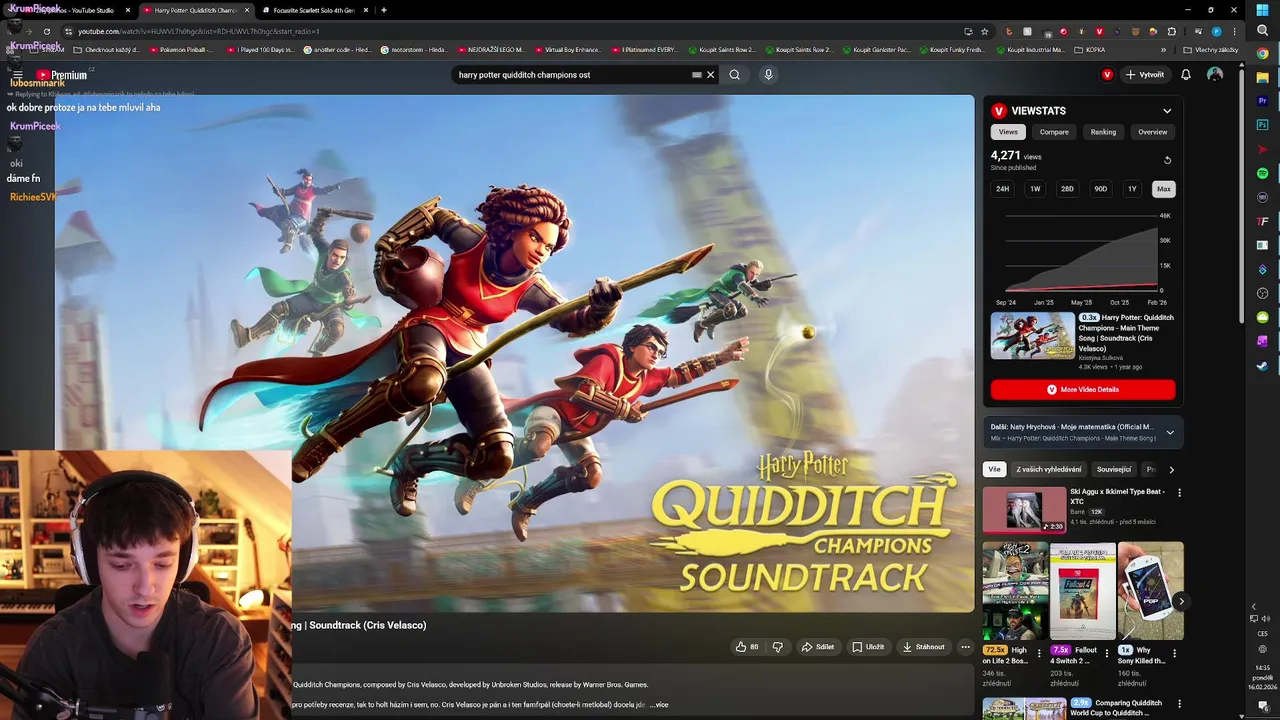The height and width of the screenshot is (720, 1280).
Task: Select the 1Y time range
Action: click(1132, 189)
